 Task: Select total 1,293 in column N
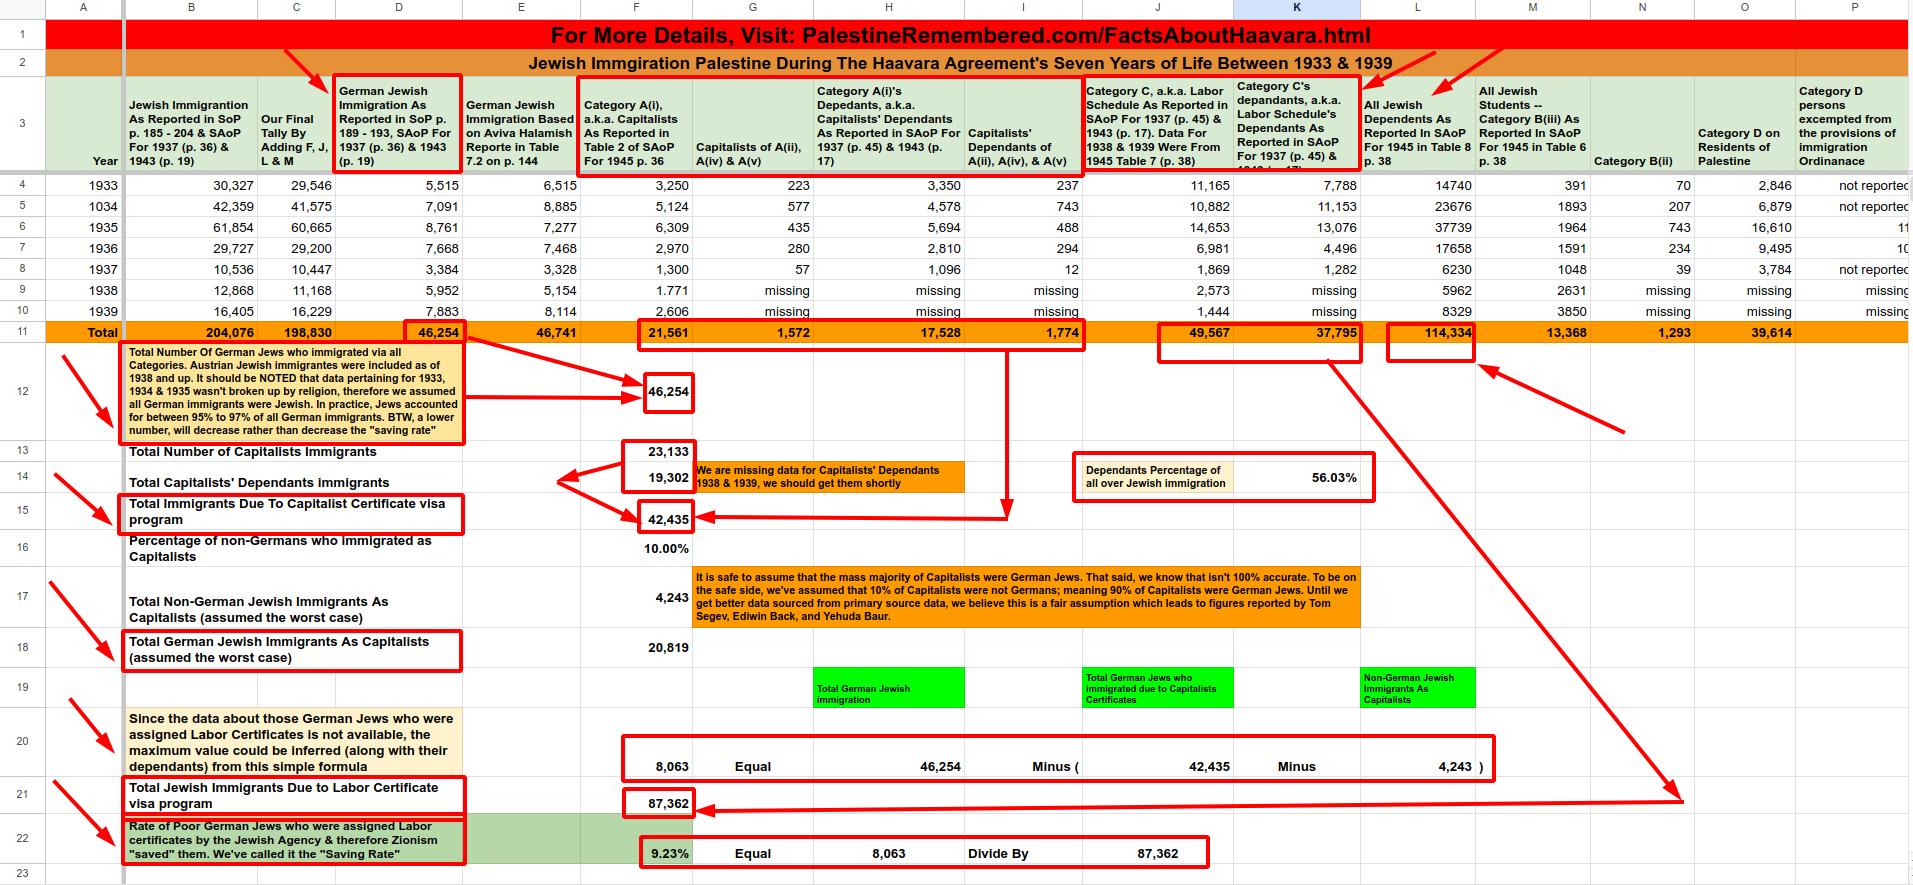[x=1642, y=332]
